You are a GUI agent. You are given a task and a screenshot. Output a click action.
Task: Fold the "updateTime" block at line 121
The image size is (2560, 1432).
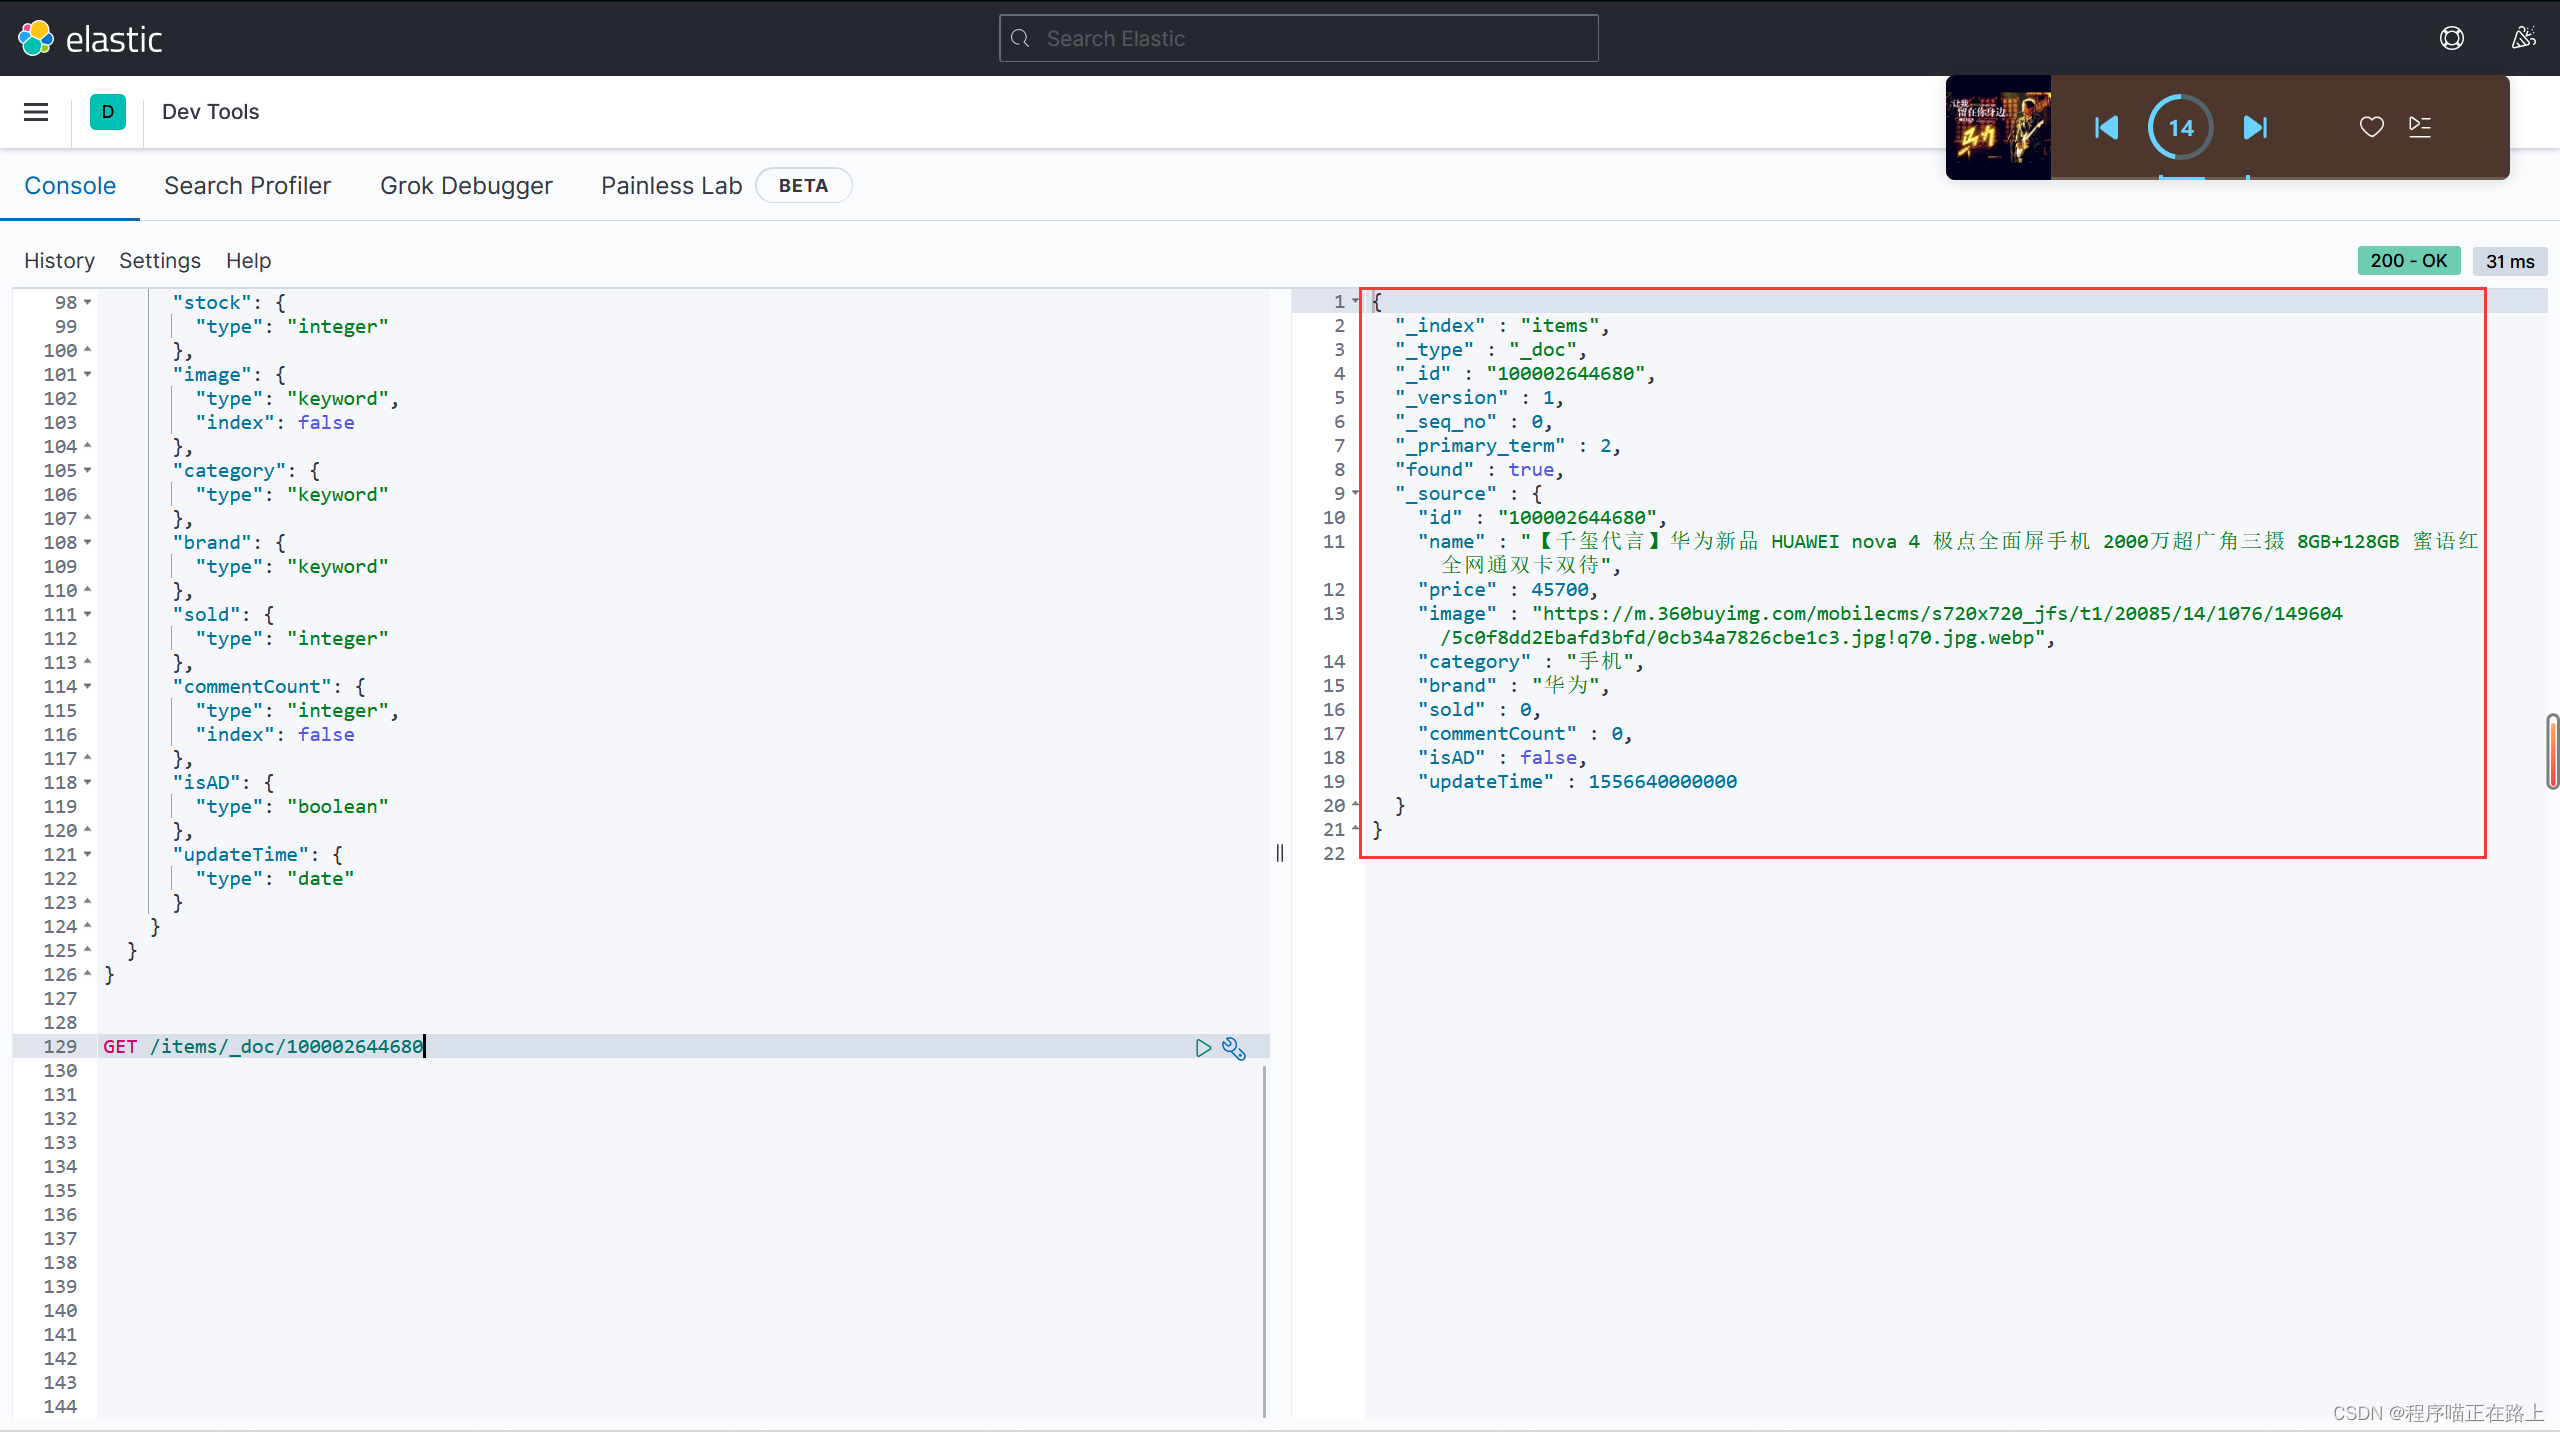tap(88, 854)
